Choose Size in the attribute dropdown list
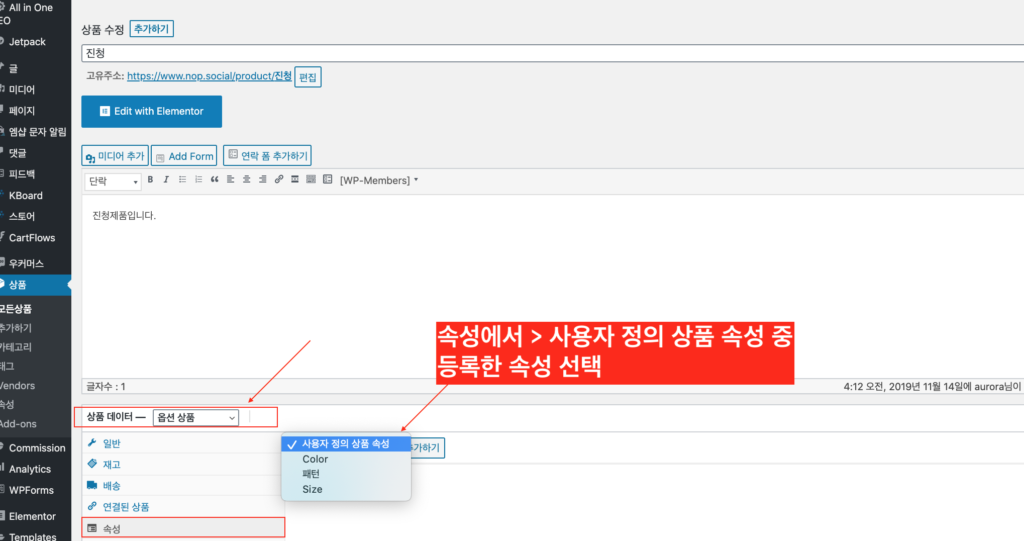 (x=312, y=489)
